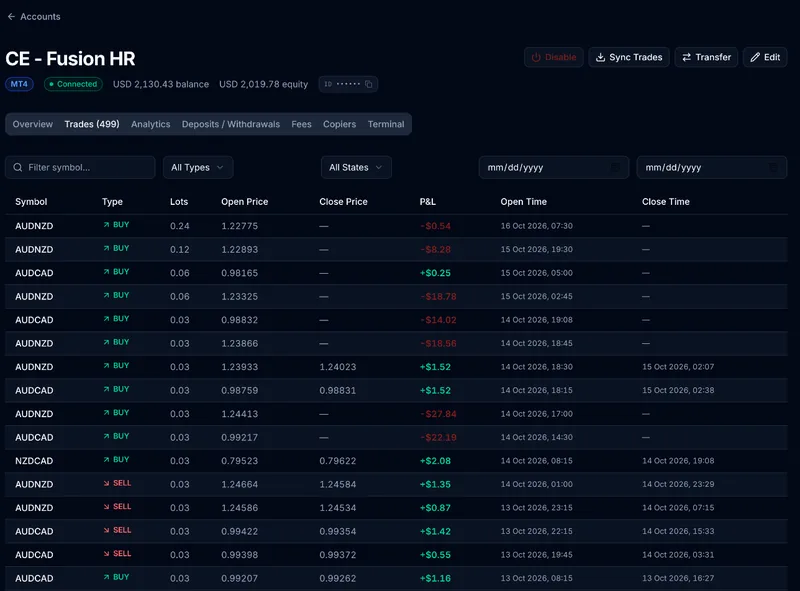
Task: Select the NZDCAD symbol cell
Action: point(34,461)
